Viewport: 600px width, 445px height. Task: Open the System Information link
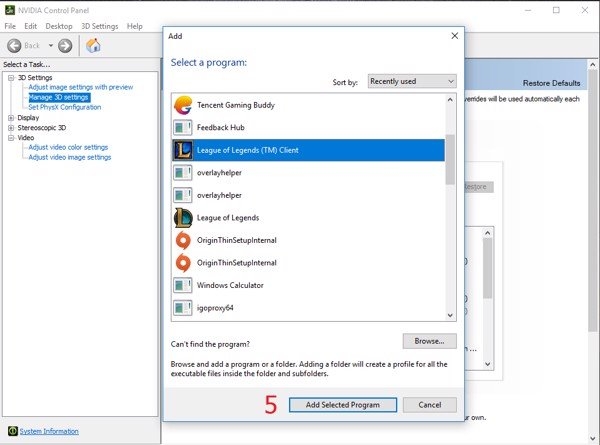pyautogui.click(x=49, y=431)
